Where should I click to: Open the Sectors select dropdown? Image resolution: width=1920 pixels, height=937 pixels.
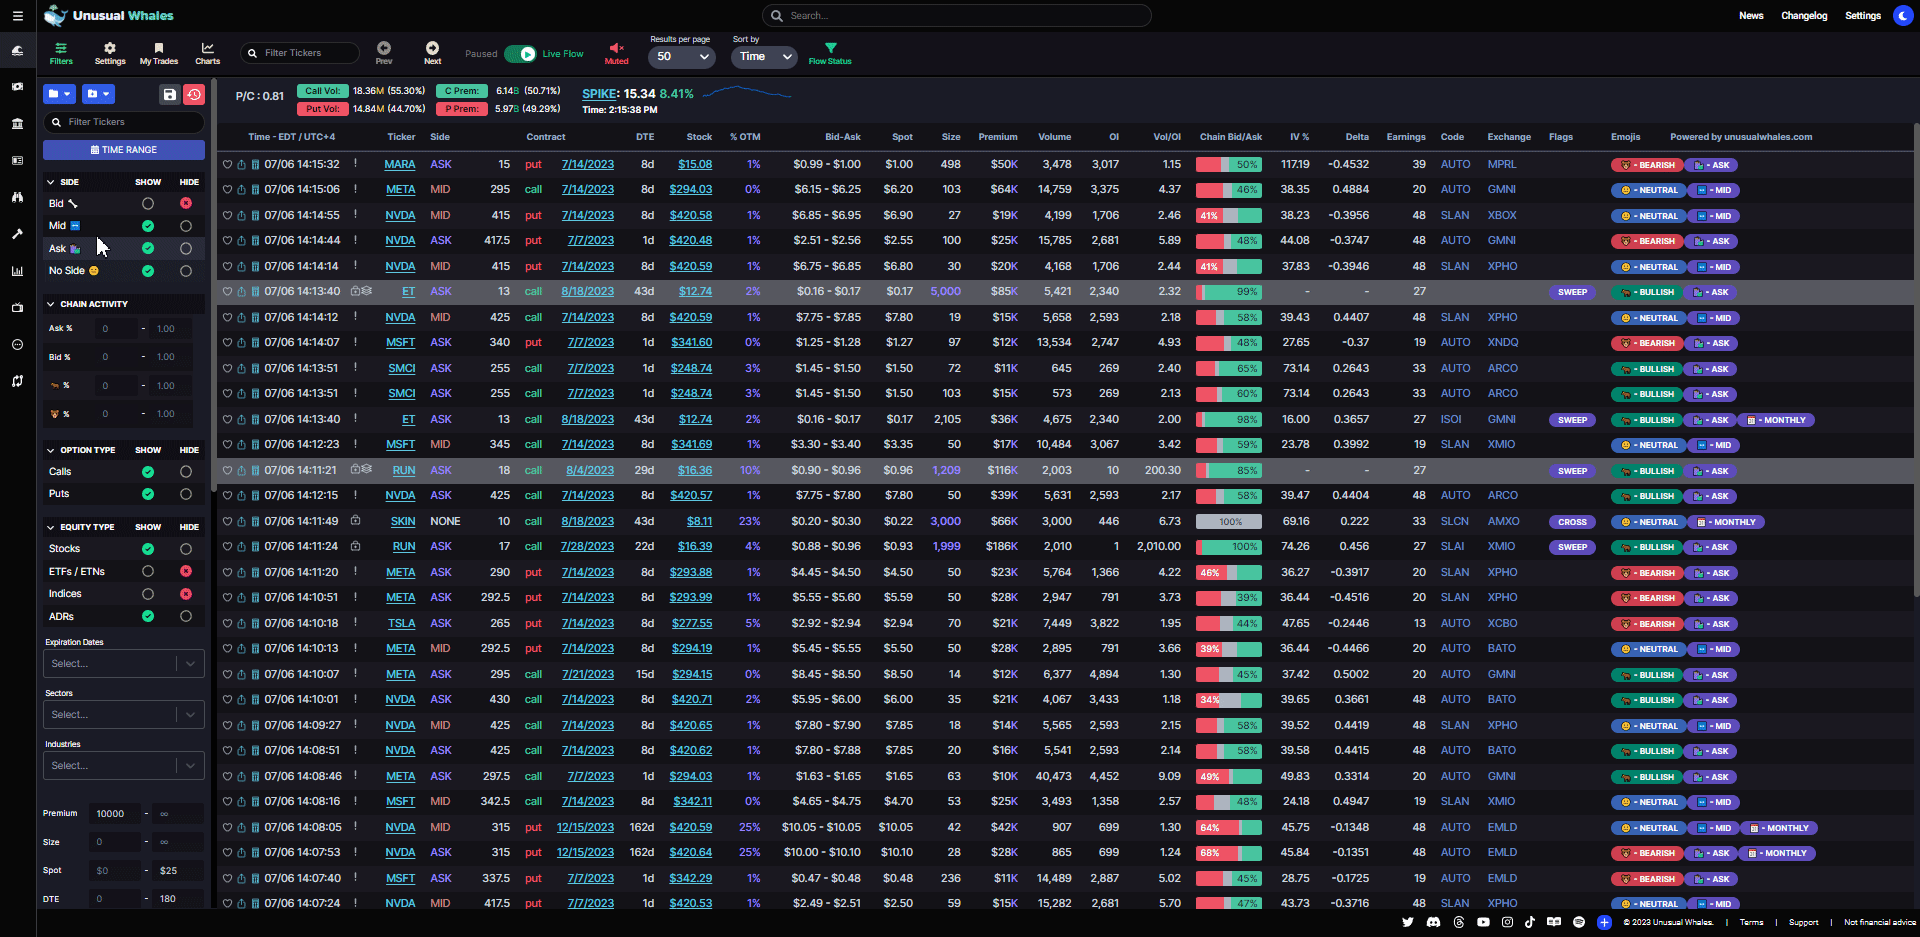[124, 715]
